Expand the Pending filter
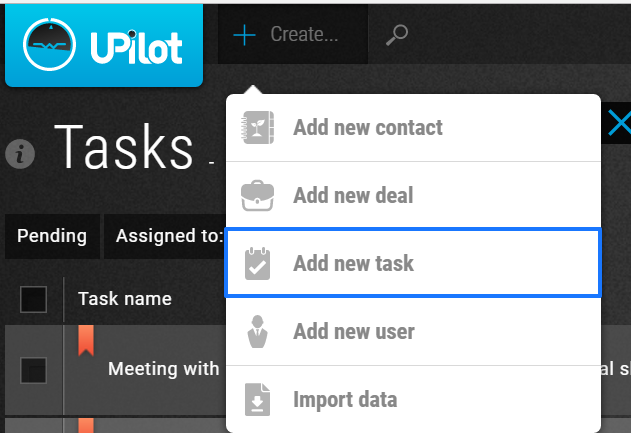 (52, 236)
